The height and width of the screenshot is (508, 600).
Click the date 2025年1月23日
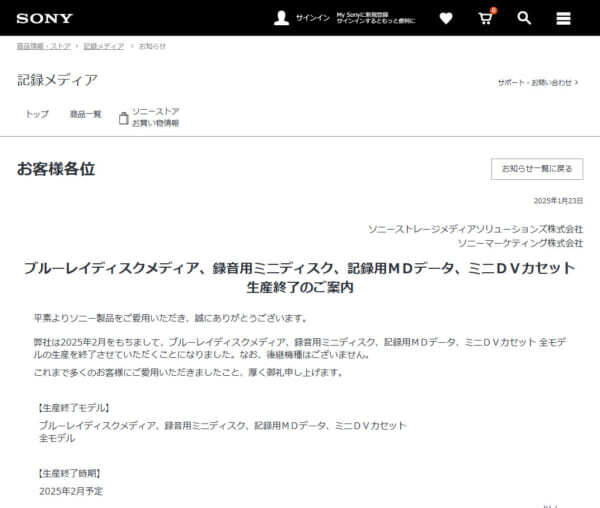point(558,201)
